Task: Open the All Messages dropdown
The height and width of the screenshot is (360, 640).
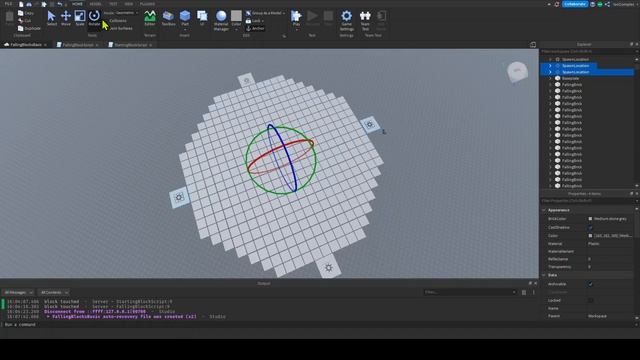Action: pos(18,292)
